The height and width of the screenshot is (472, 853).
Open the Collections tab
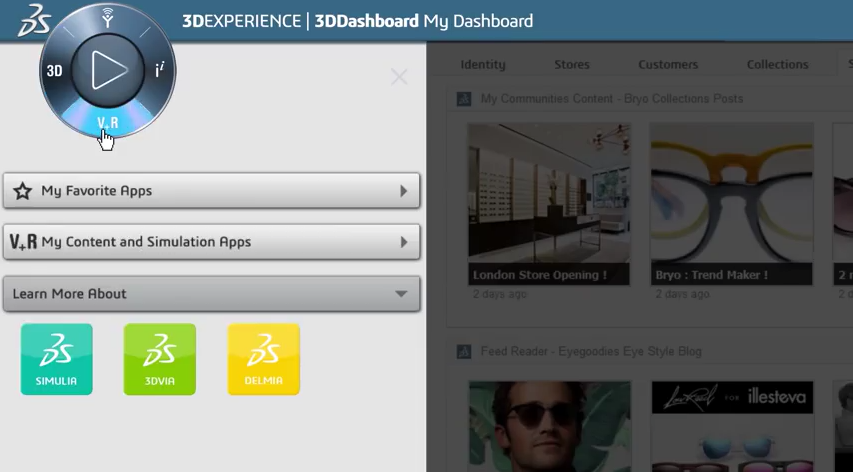(x=777, y=64)
